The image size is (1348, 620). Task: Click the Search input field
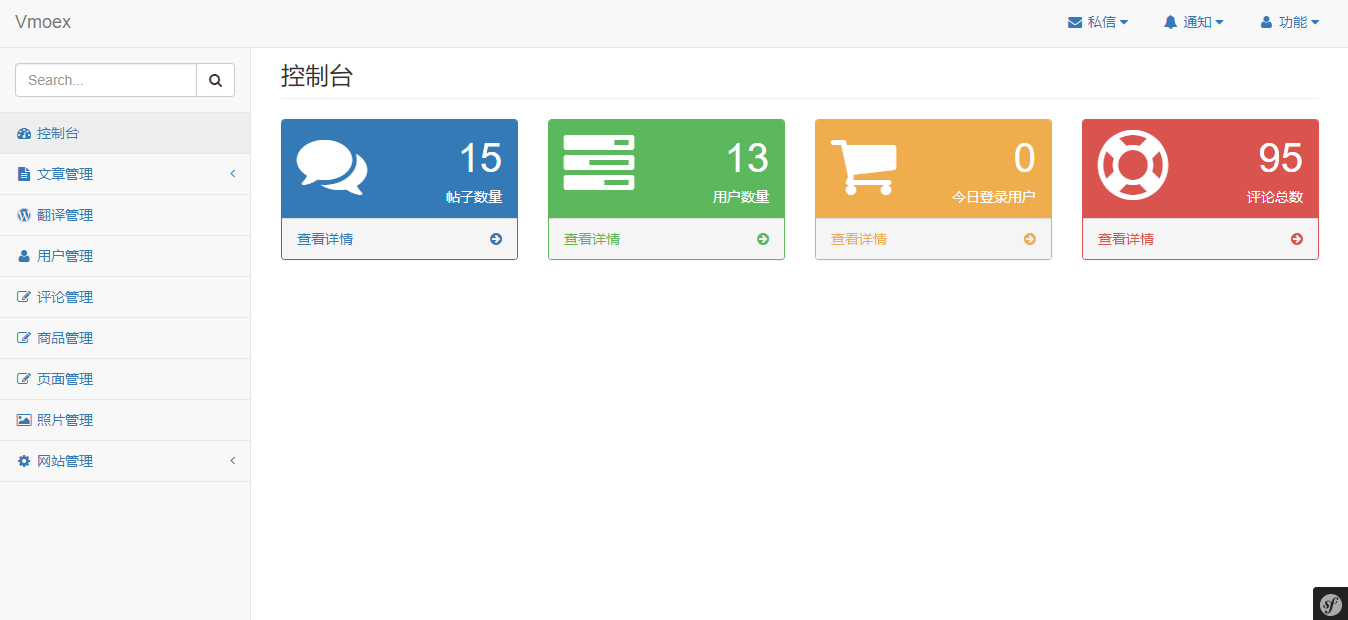[x=106, y=80]
